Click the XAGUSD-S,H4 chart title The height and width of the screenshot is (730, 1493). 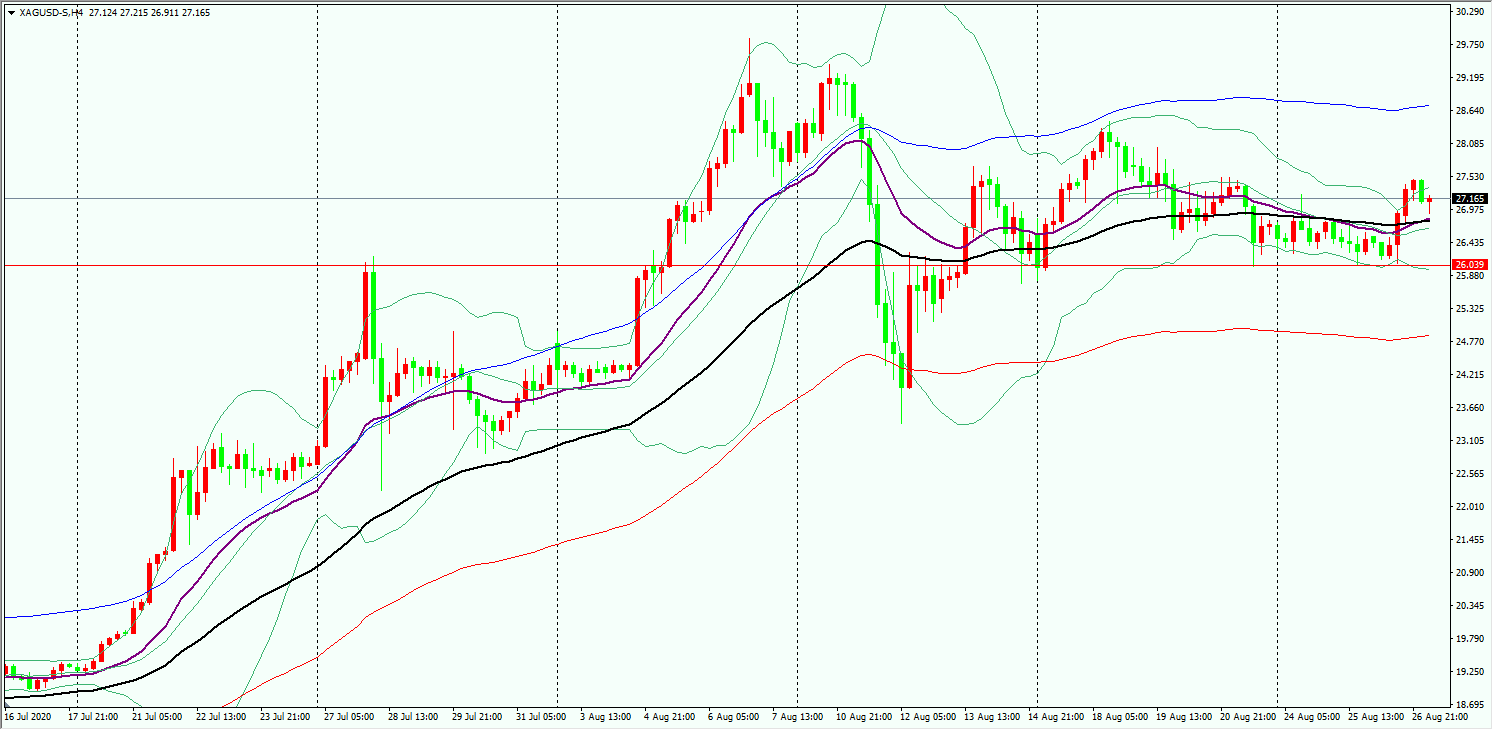pos(50,13)
